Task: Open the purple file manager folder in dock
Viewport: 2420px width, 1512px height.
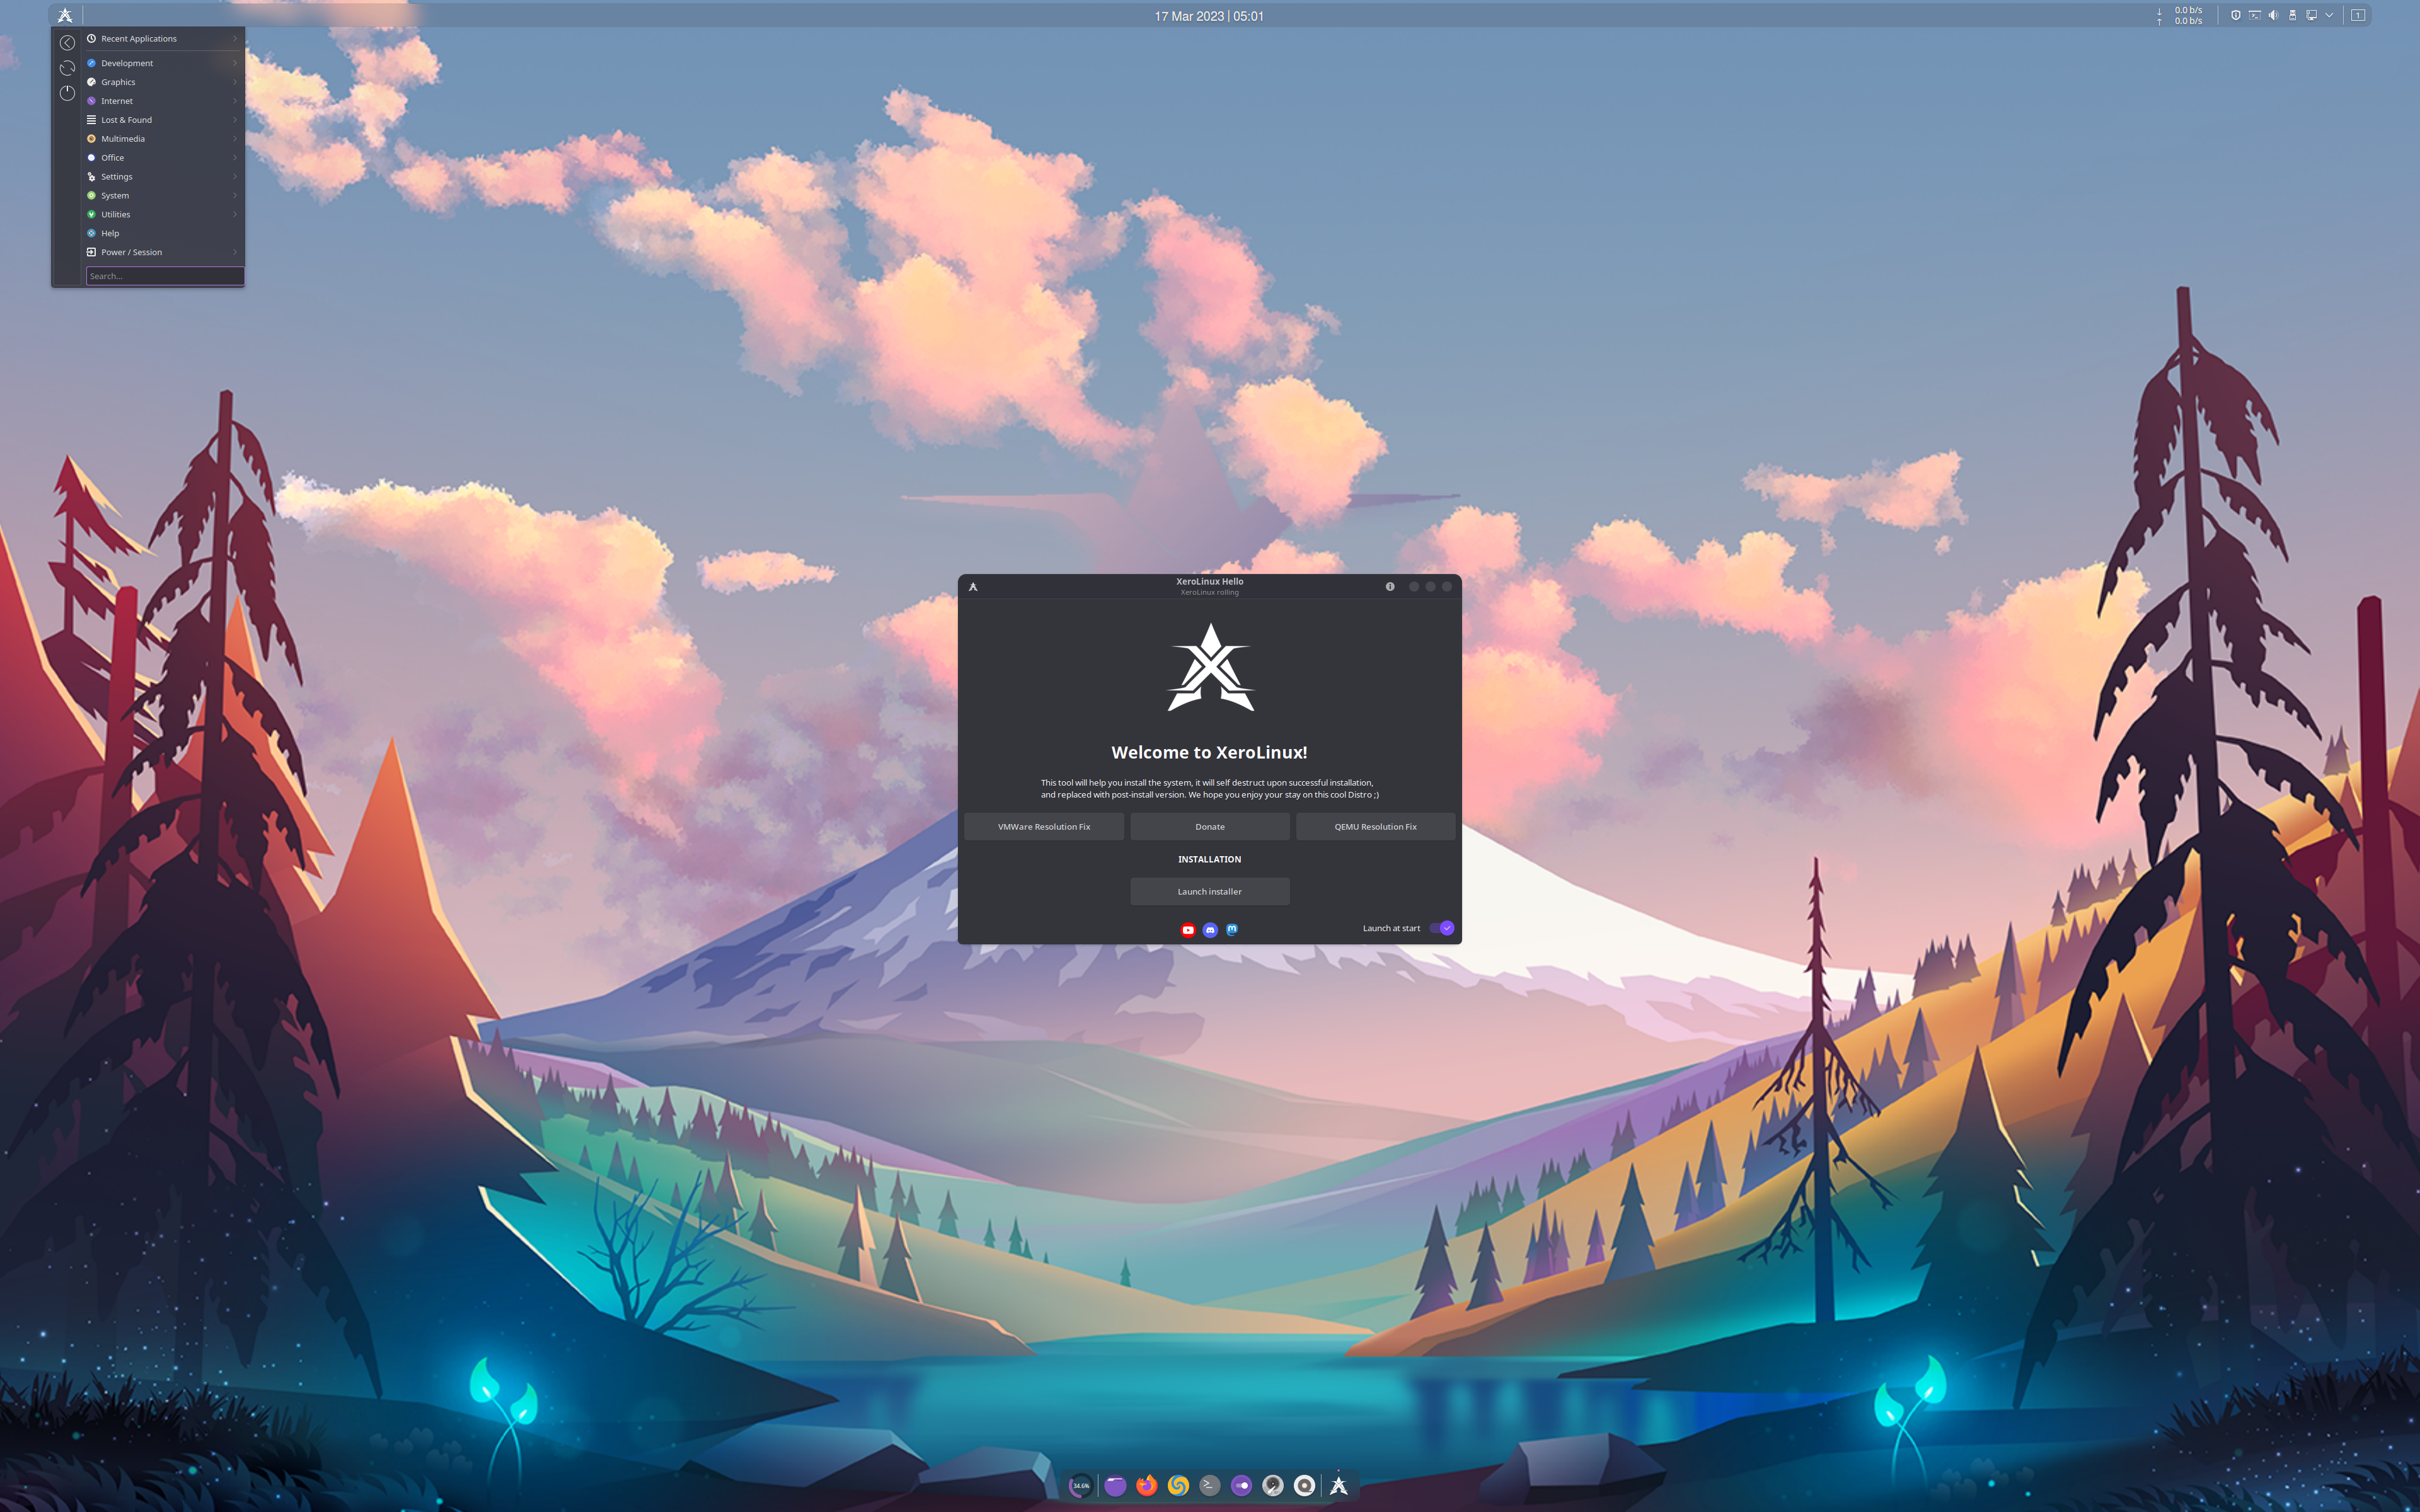Action: [1115, 1485]
